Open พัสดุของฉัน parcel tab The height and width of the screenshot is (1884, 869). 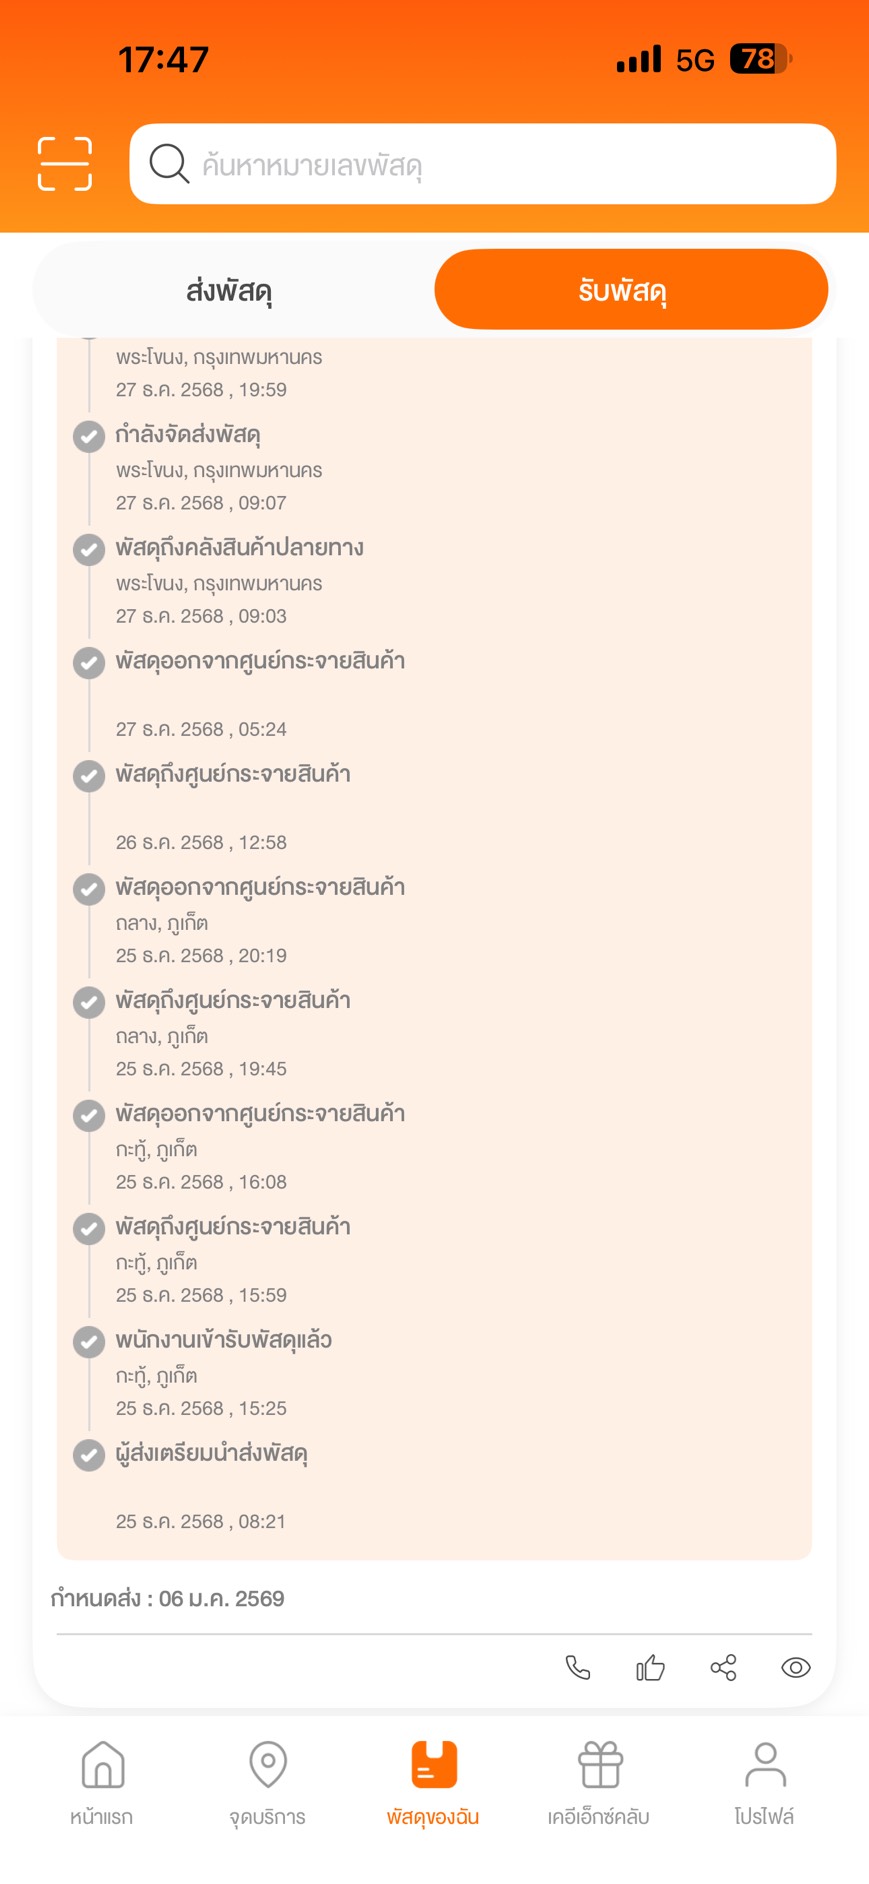[433, 1783]
